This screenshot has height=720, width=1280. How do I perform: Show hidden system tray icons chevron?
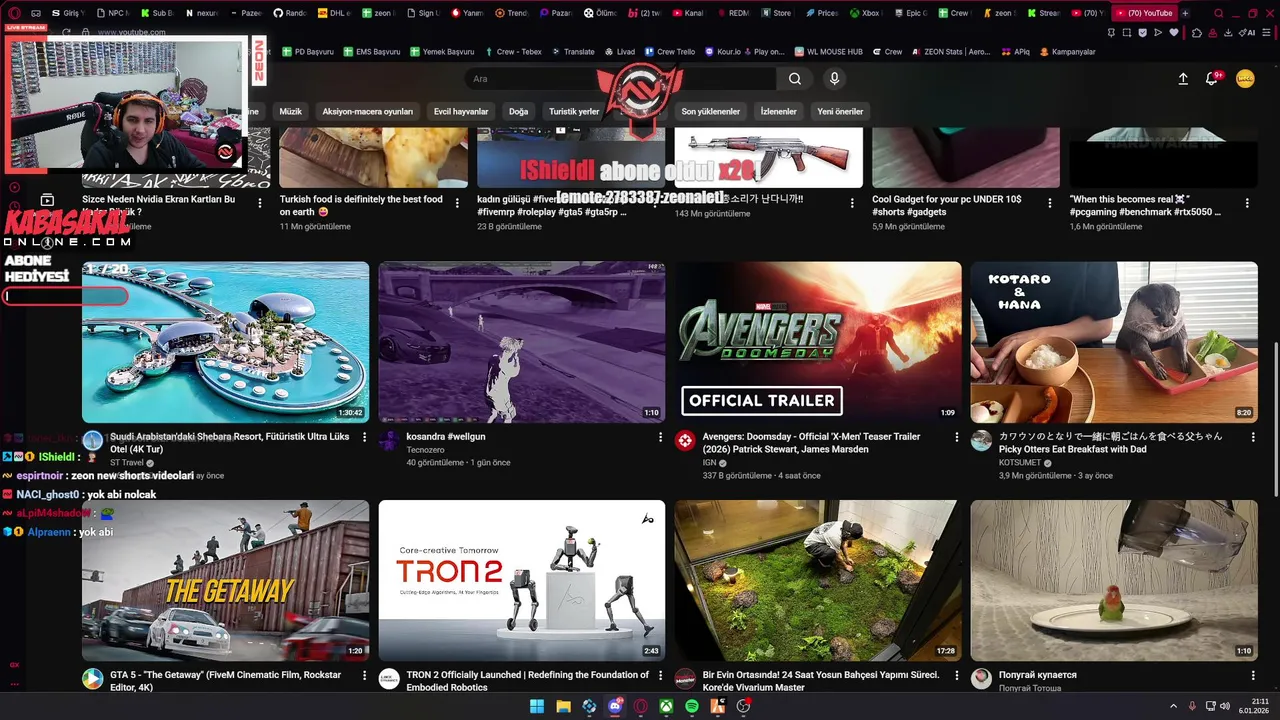tap(1174, 706)
